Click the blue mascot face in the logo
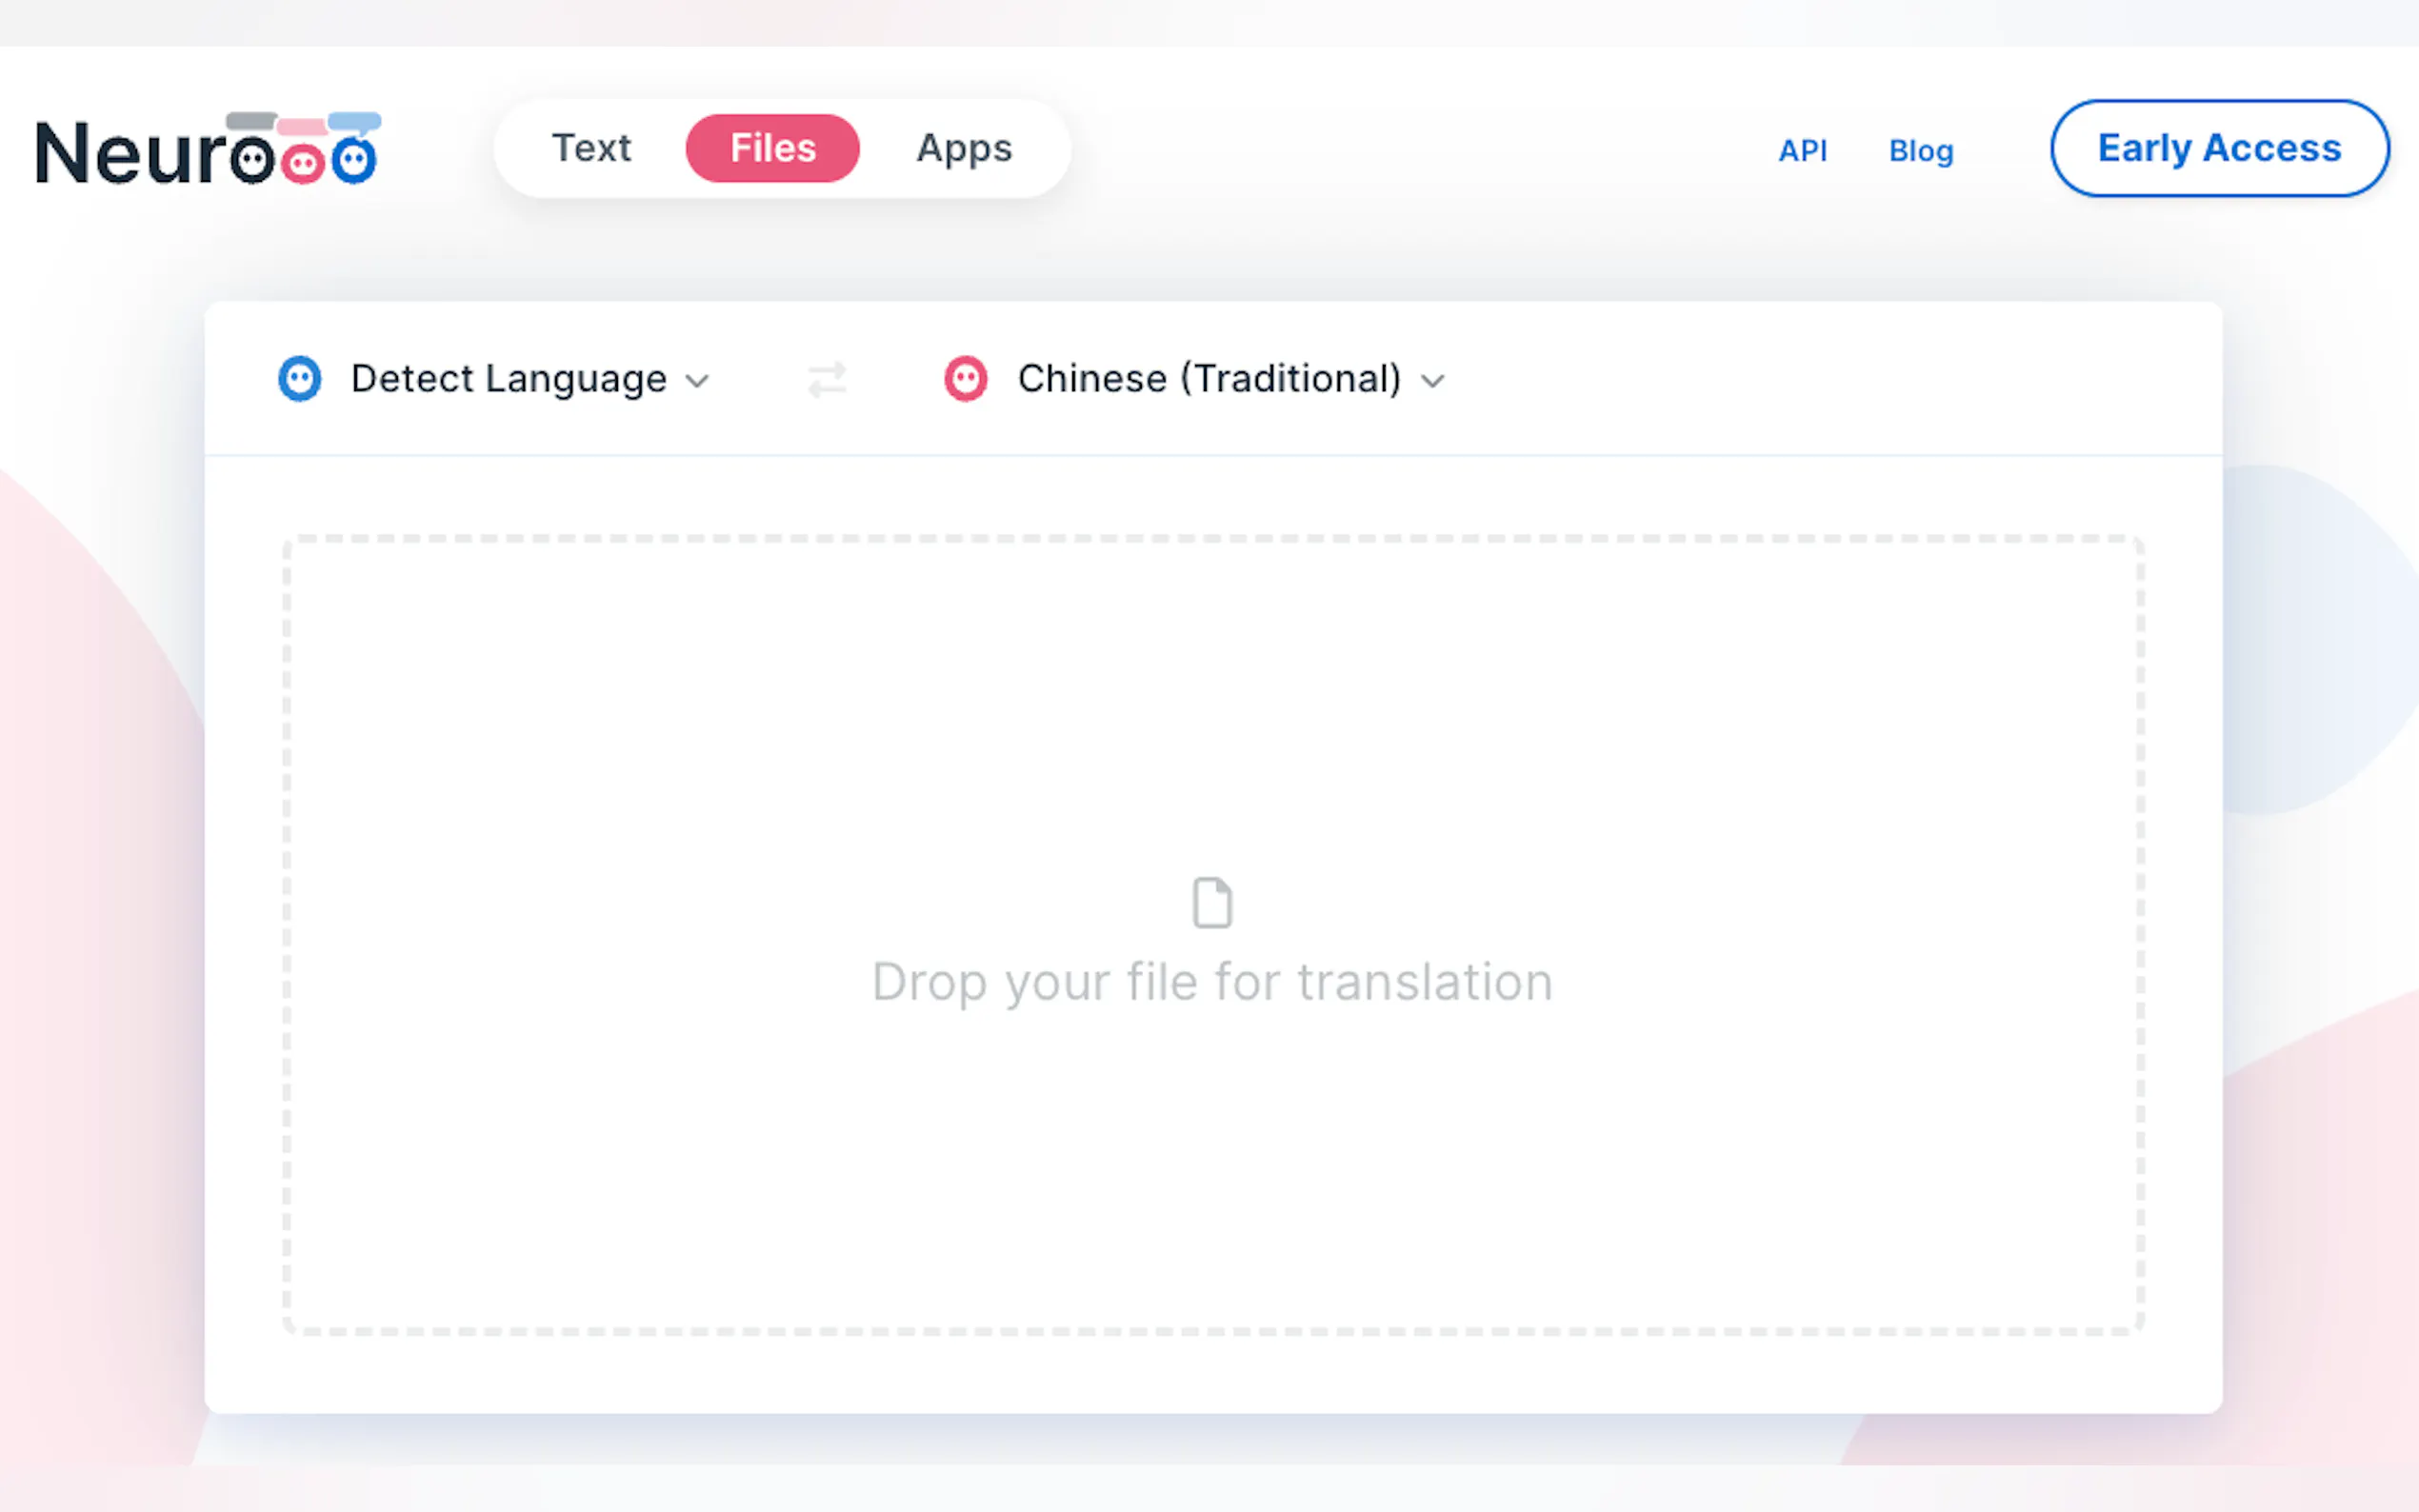Viewport: 2419px width, 1512px height. coord(354,160)
